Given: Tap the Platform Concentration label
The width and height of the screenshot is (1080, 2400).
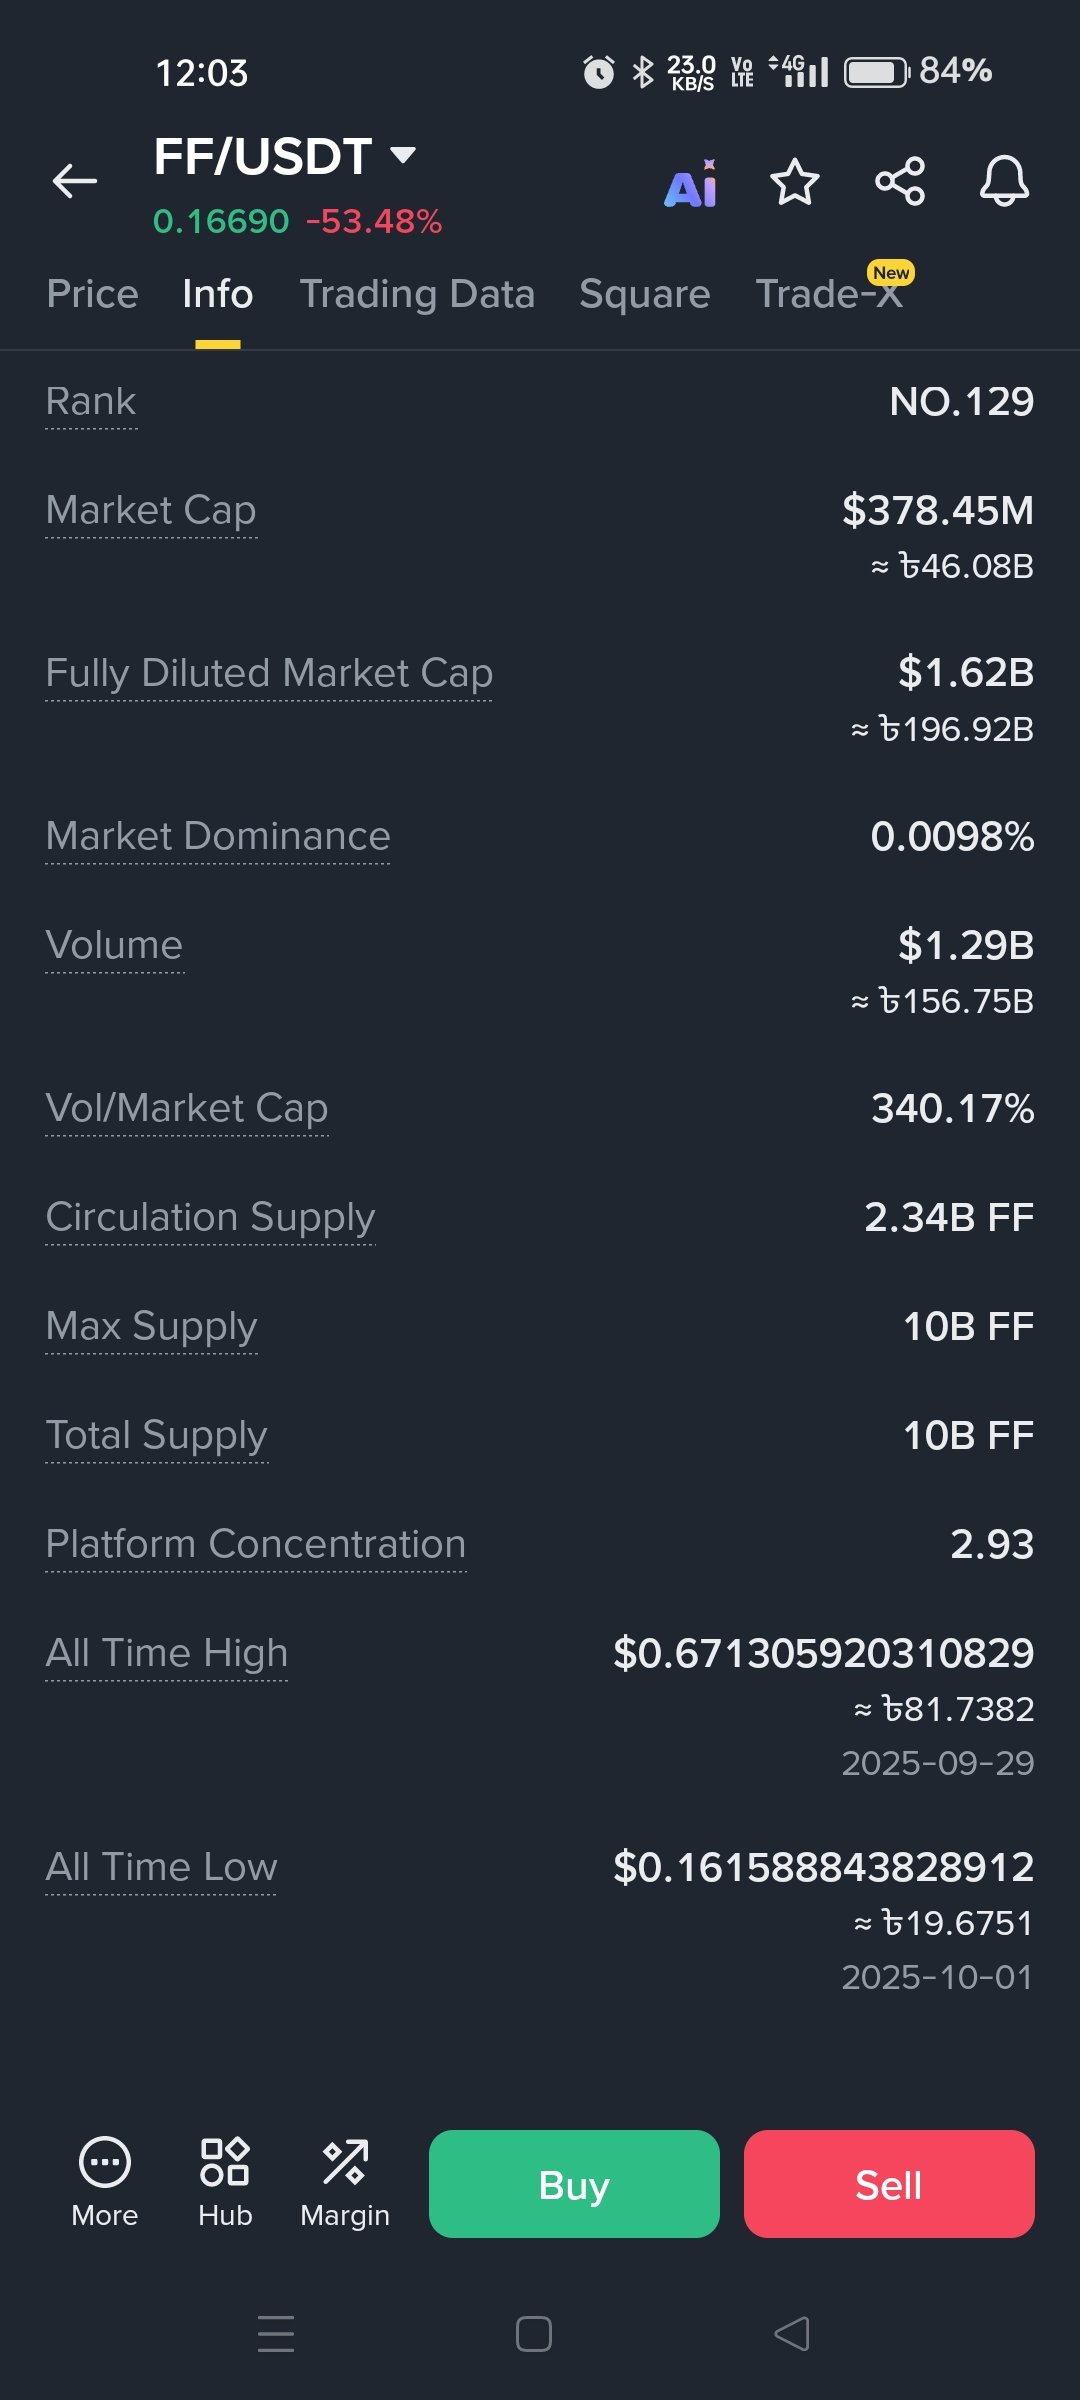Looking at the screenshot, I should click(x=256, y=1544).
